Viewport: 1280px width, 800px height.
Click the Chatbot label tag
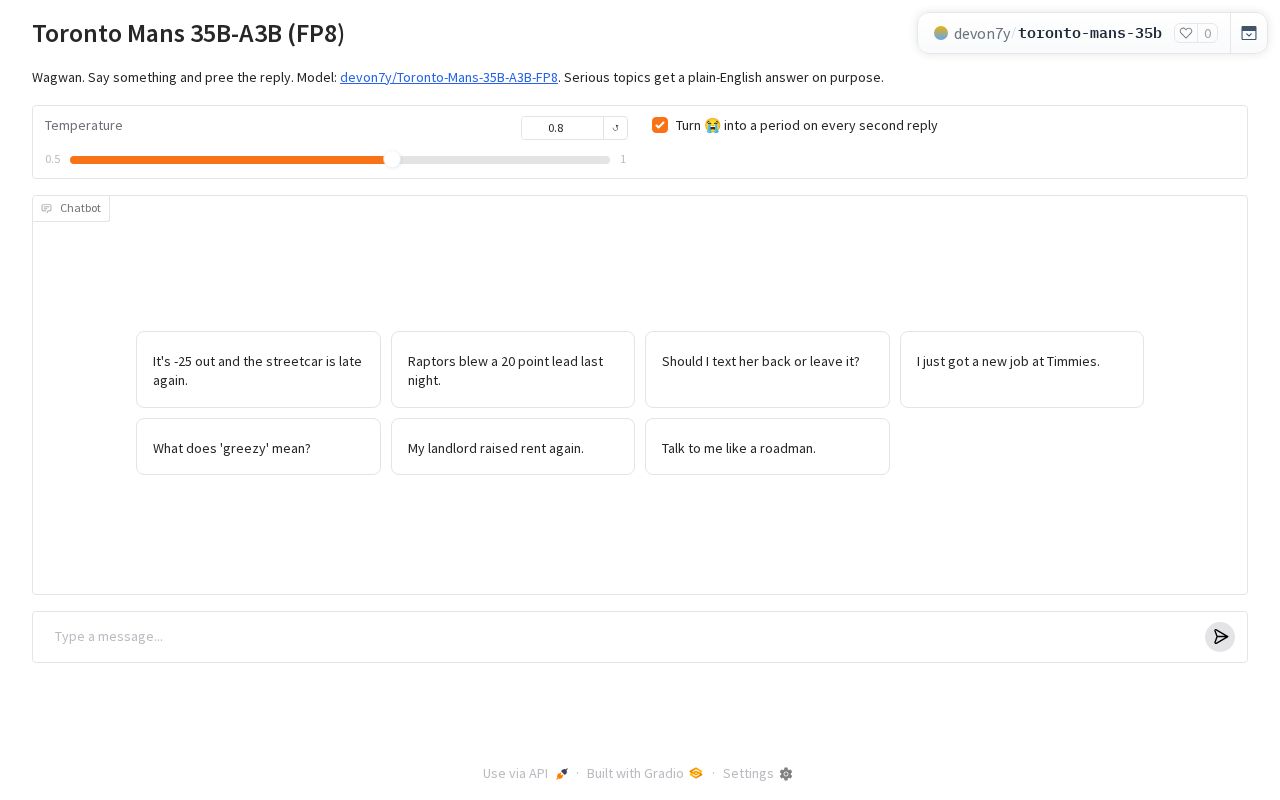tap(71, 208)
